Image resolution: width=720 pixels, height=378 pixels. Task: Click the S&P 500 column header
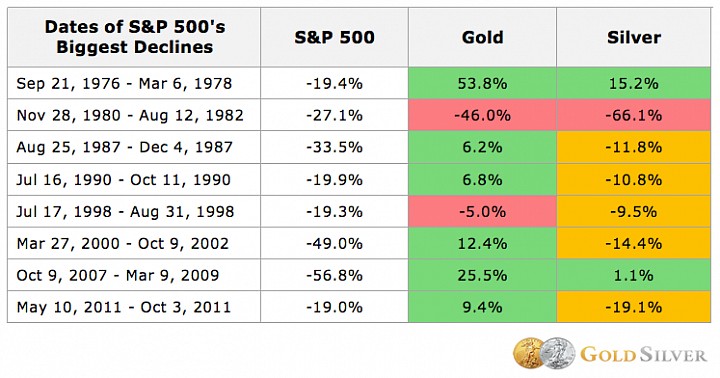[x=334, y=37]
